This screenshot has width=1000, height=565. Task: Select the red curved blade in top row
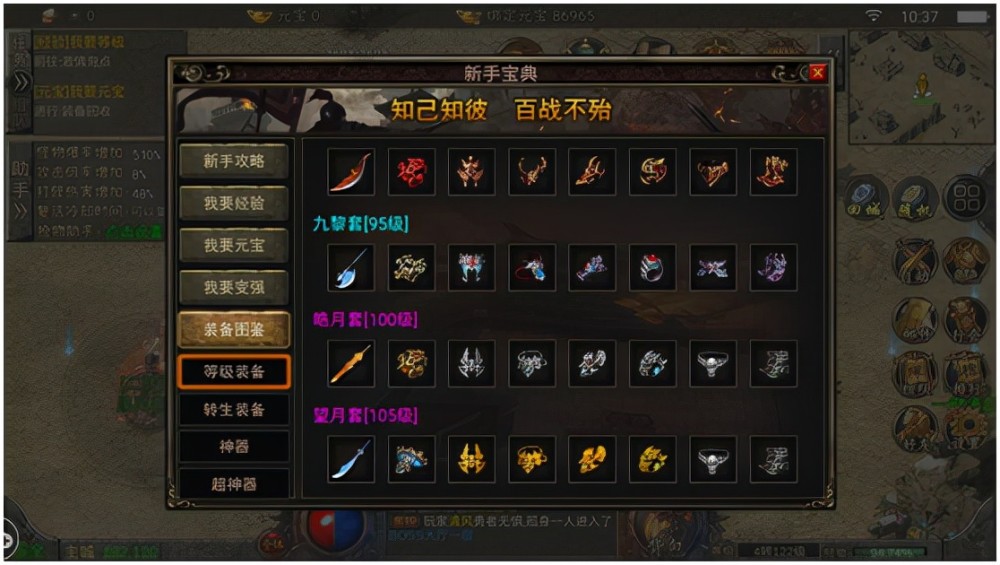point(351,172)
